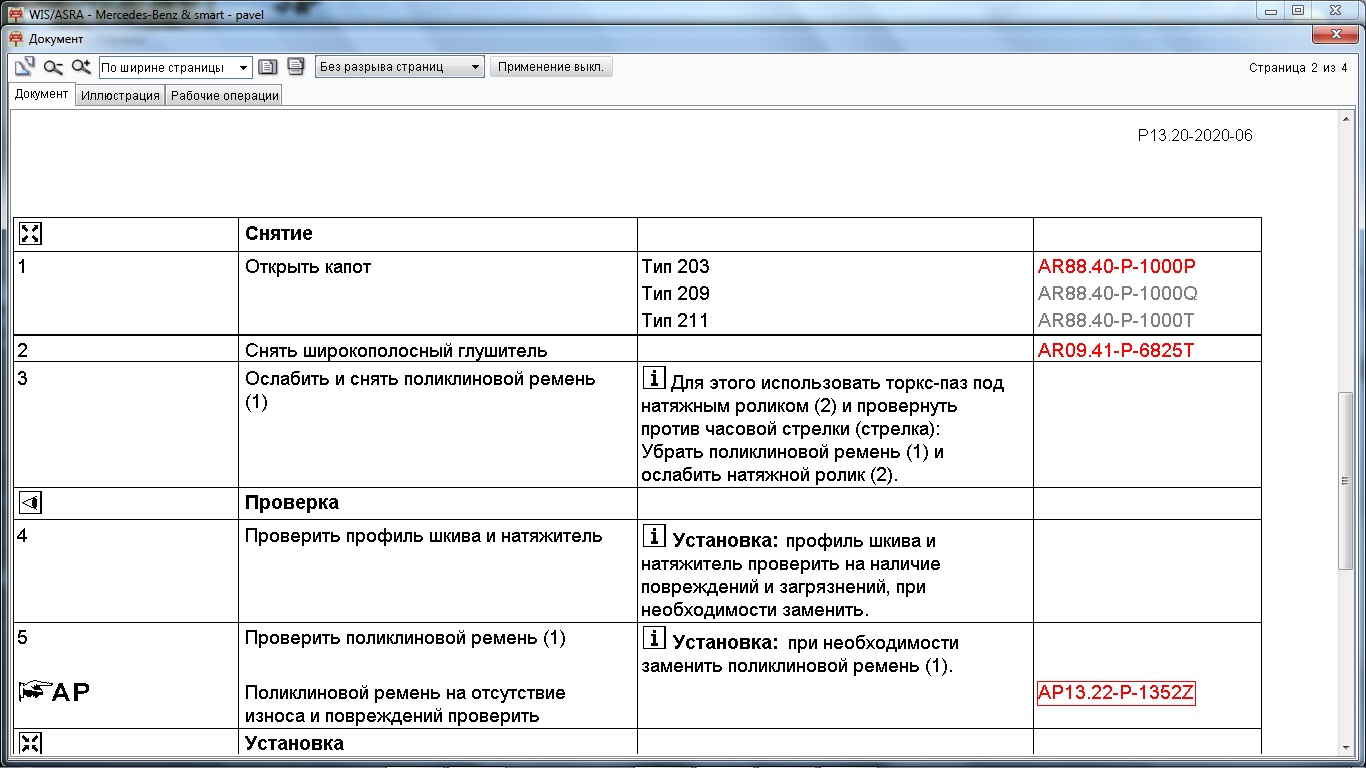Click the zoom in magnifier icon
Screen dimensions: 1366x768
point(81,67)
